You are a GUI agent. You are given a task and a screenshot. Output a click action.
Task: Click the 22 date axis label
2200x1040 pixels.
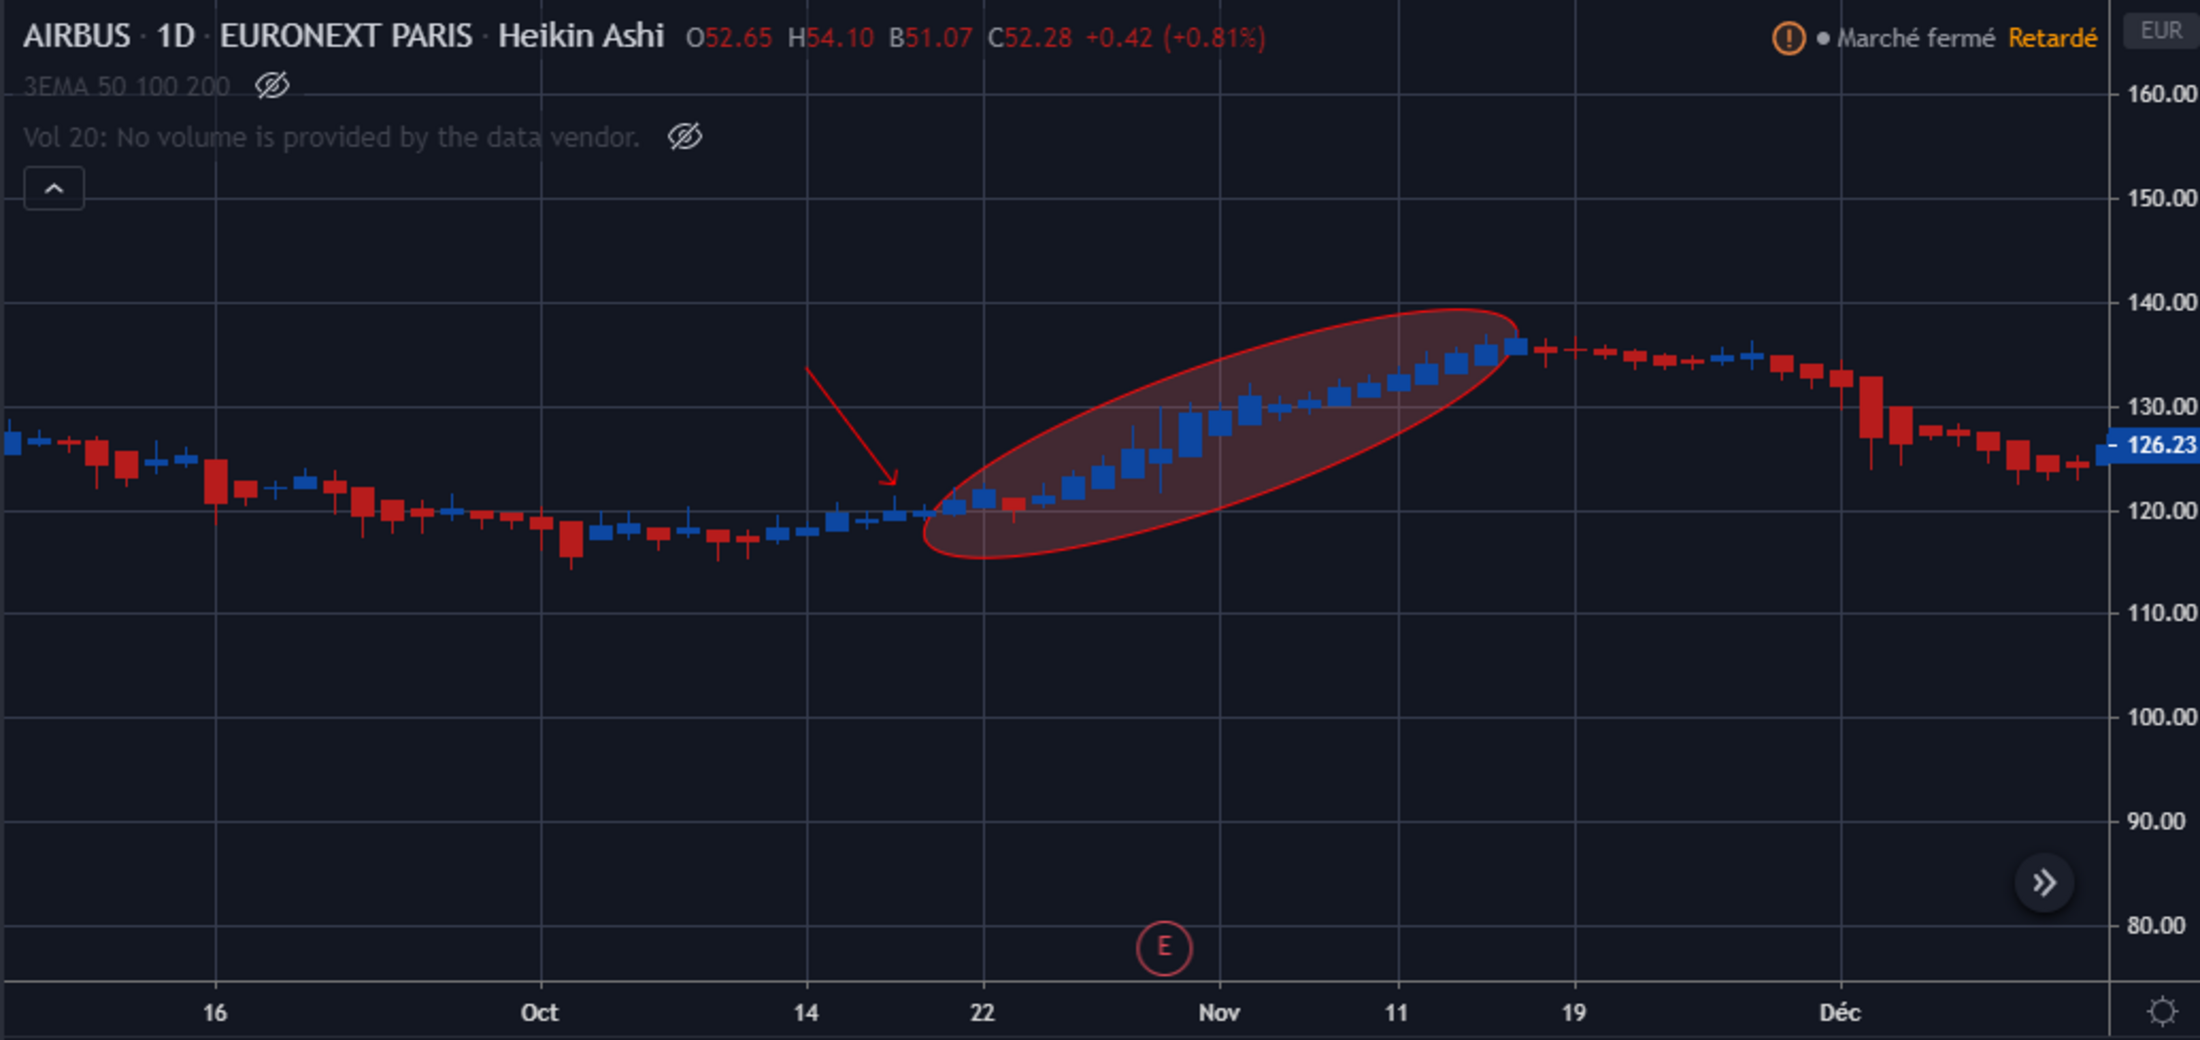(x=983, y=1013)
